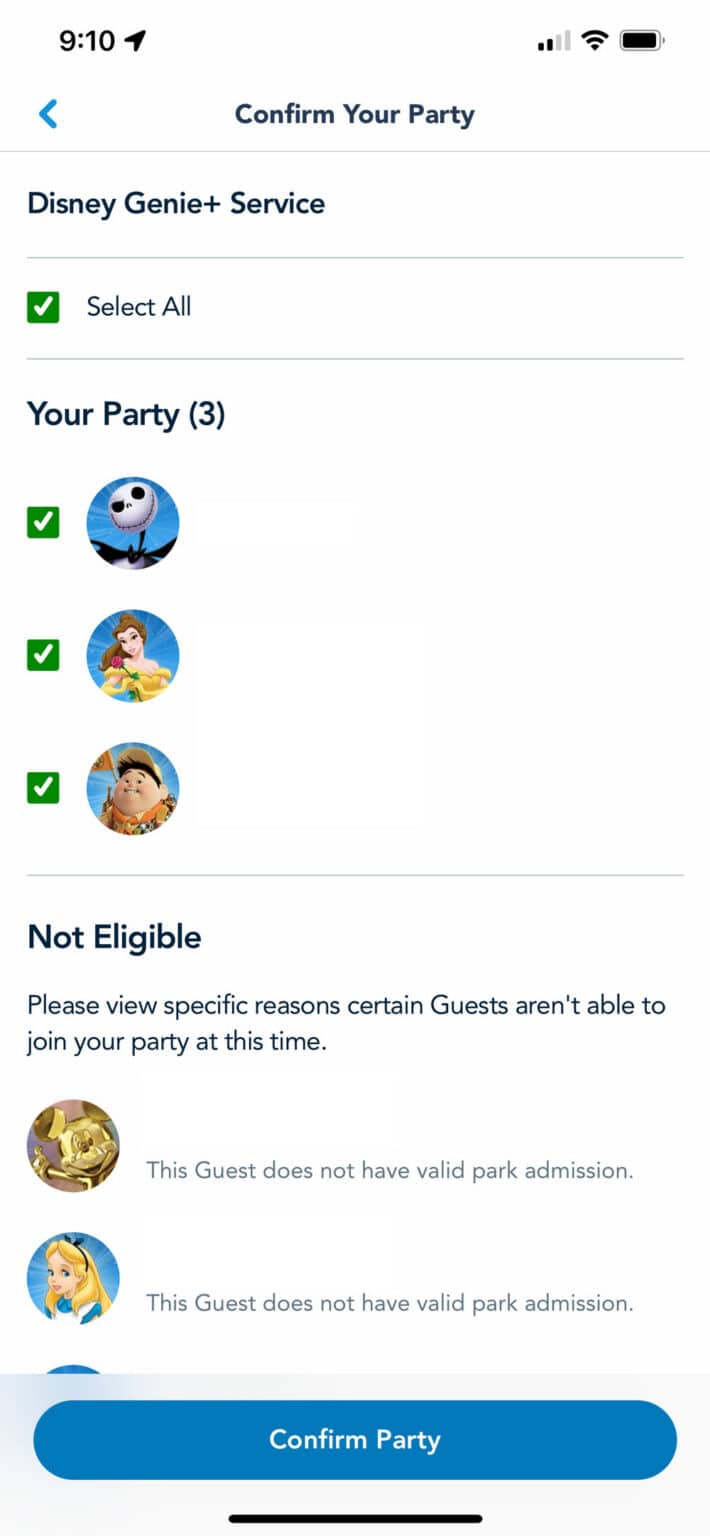Screen dimensions: 710x1536
Task: Tap Russell's avatar in Your Party
Action: pyautogui.click(x=133, y=788)
